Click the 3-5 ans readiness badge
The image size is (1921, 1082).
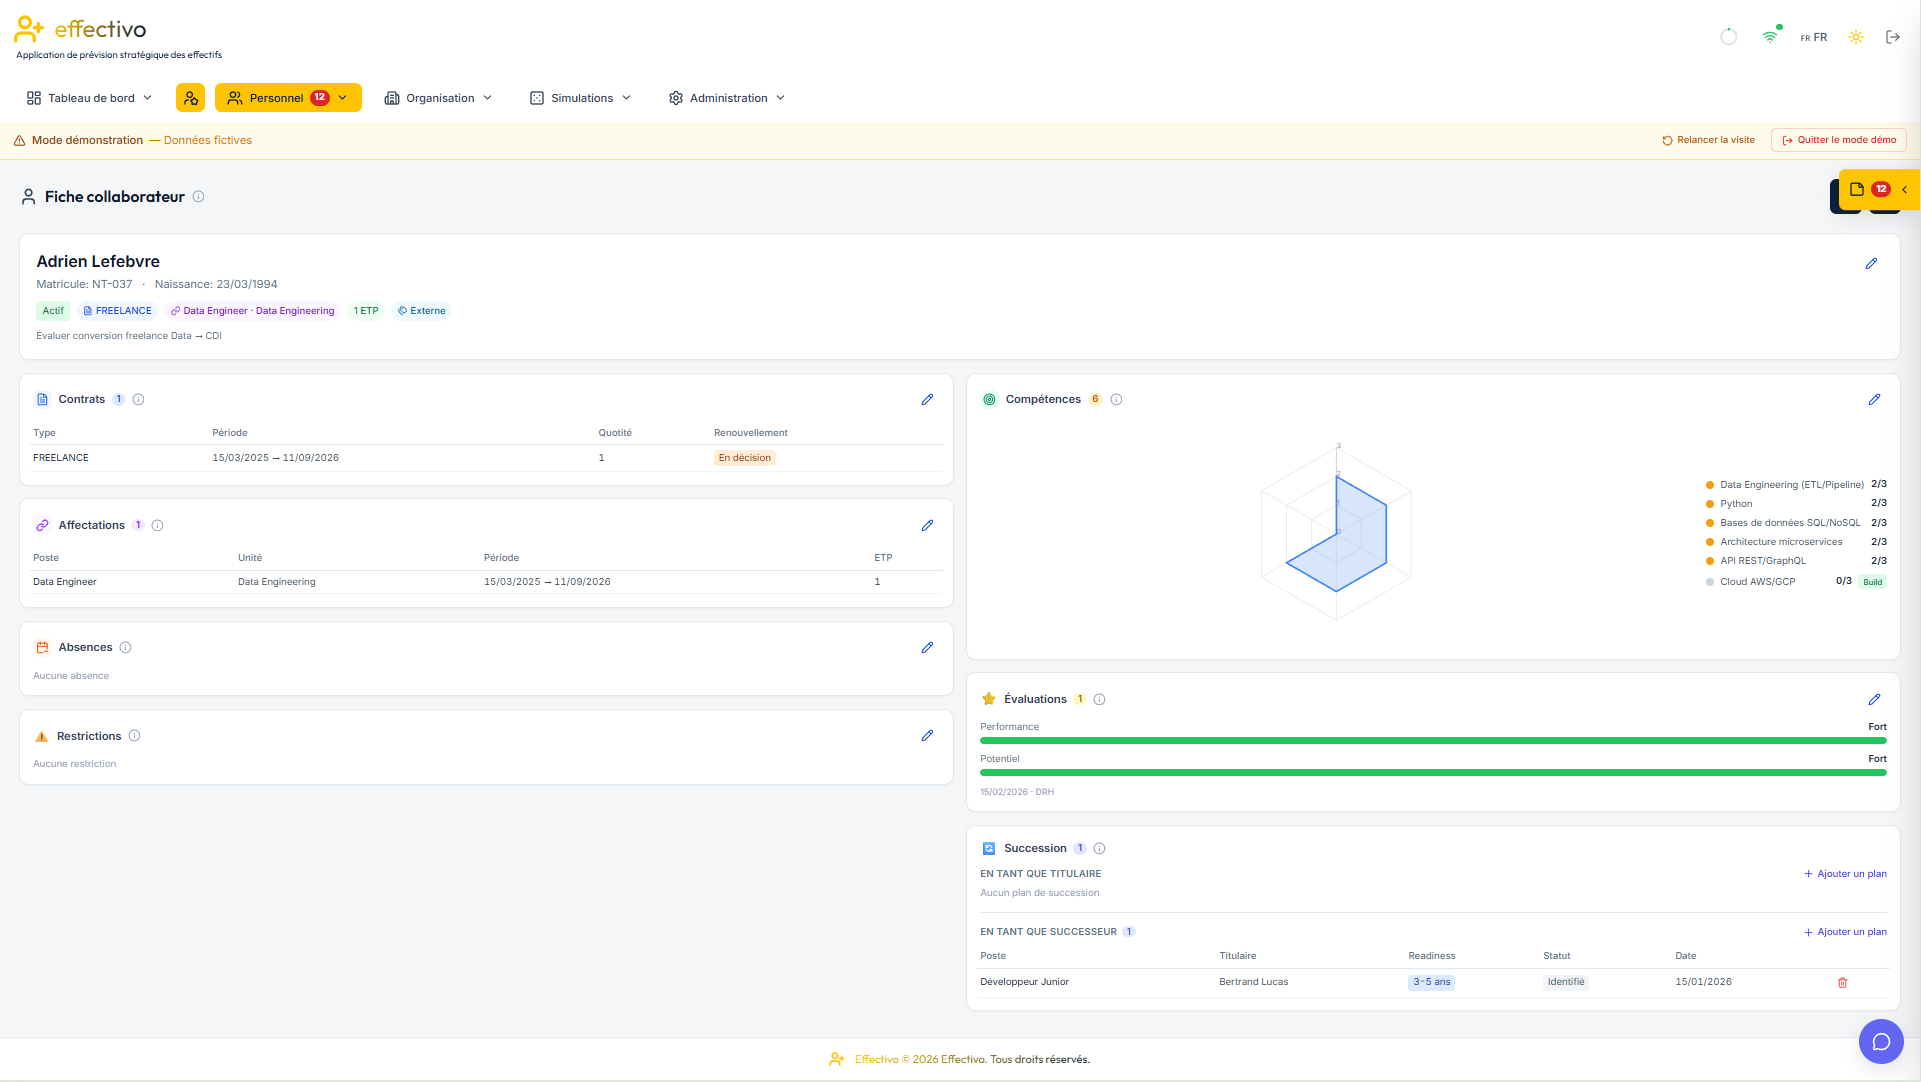[x=1432, y=983]
